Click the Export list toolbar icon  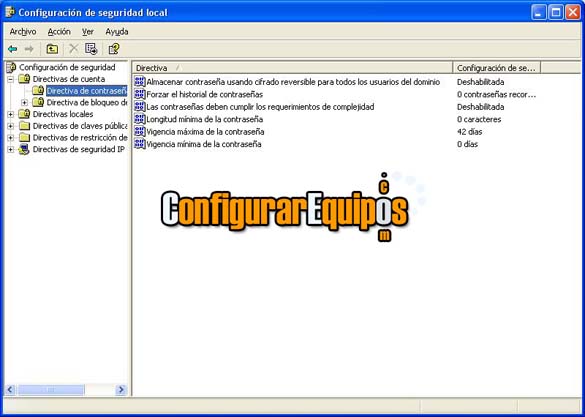coord(91,48)
